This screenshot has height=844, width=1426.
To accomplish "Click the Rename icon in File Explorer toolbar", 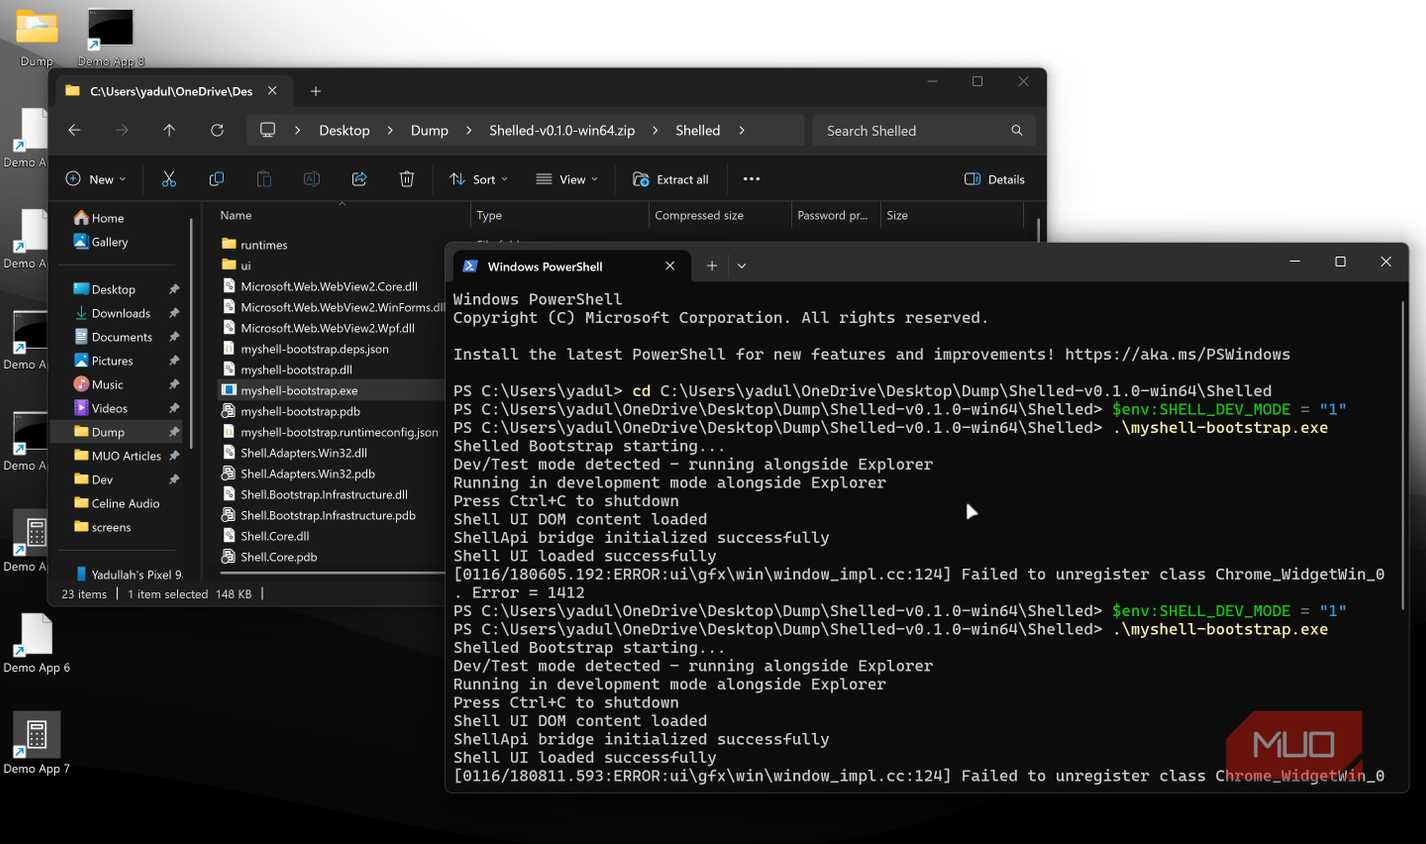I will (311, 179).
